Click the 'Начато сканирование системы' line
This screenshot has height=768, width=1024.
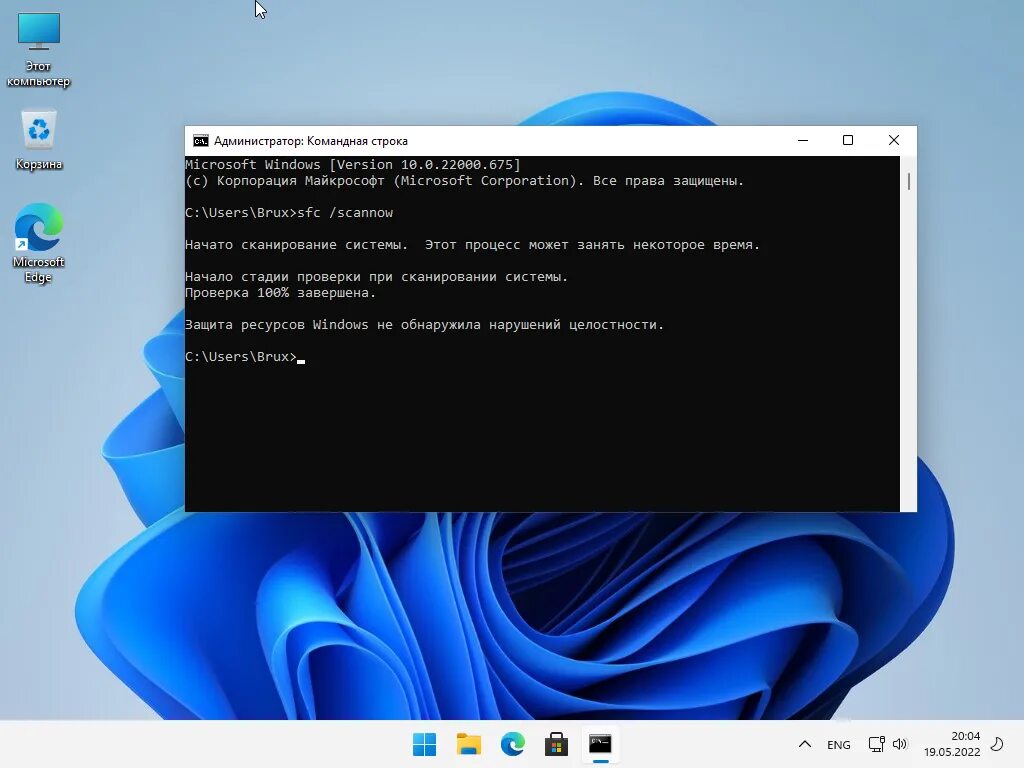pyautogui.click(x=472, y=245)
